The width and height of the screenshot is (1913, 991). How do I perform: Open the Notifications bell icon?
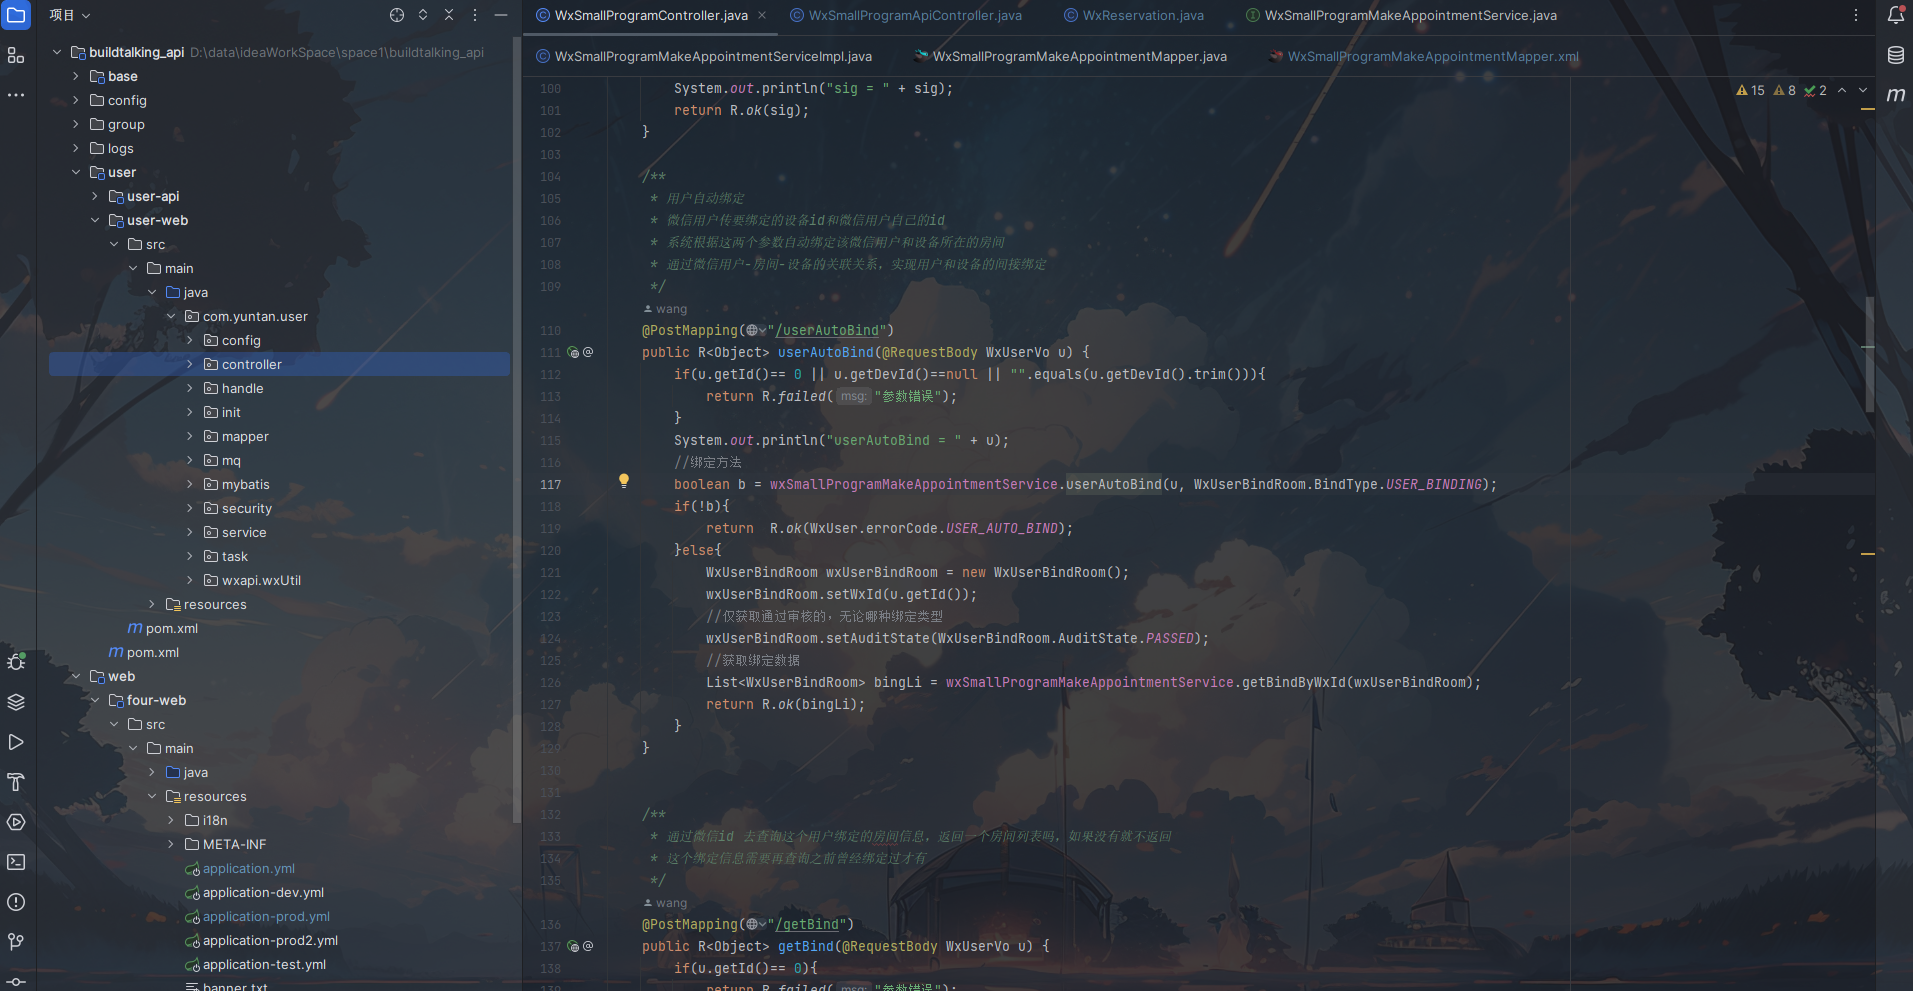tap(1896, 15)
